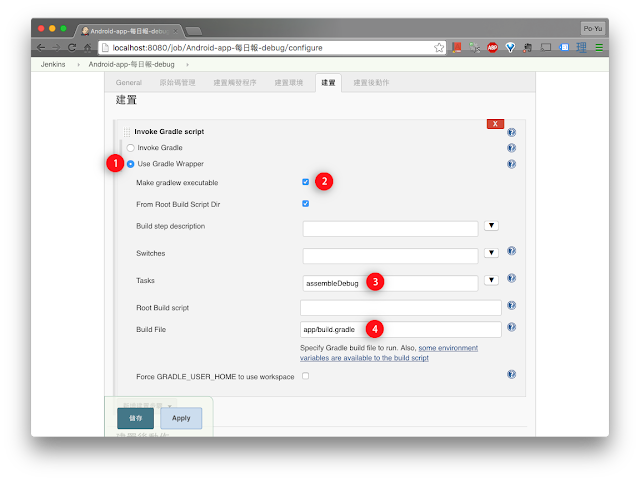Go to Jenkins breadcrumb link

pyautogui.click(x=53, y=65)
